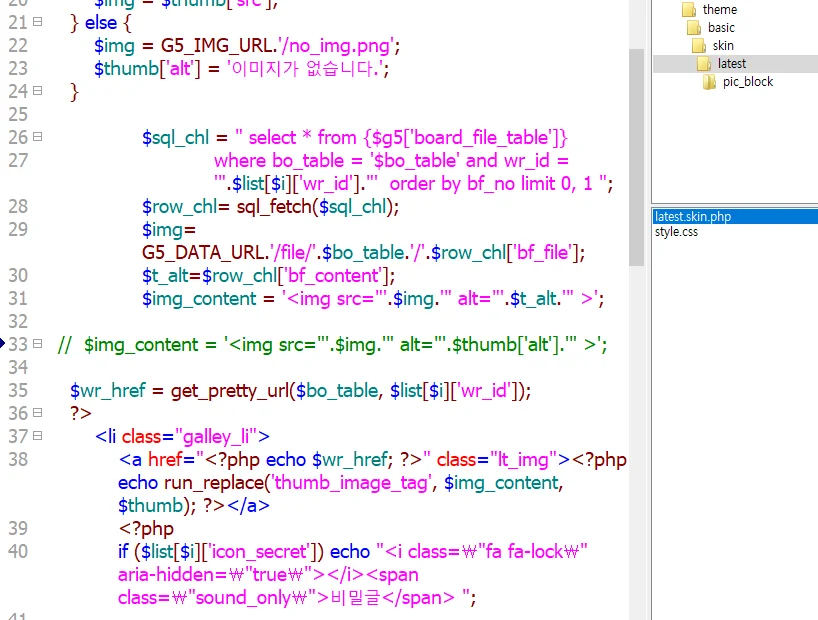Open style.css in file list
Screen dimensions: 818x620
pyautogui.click(x=676, y=232)
